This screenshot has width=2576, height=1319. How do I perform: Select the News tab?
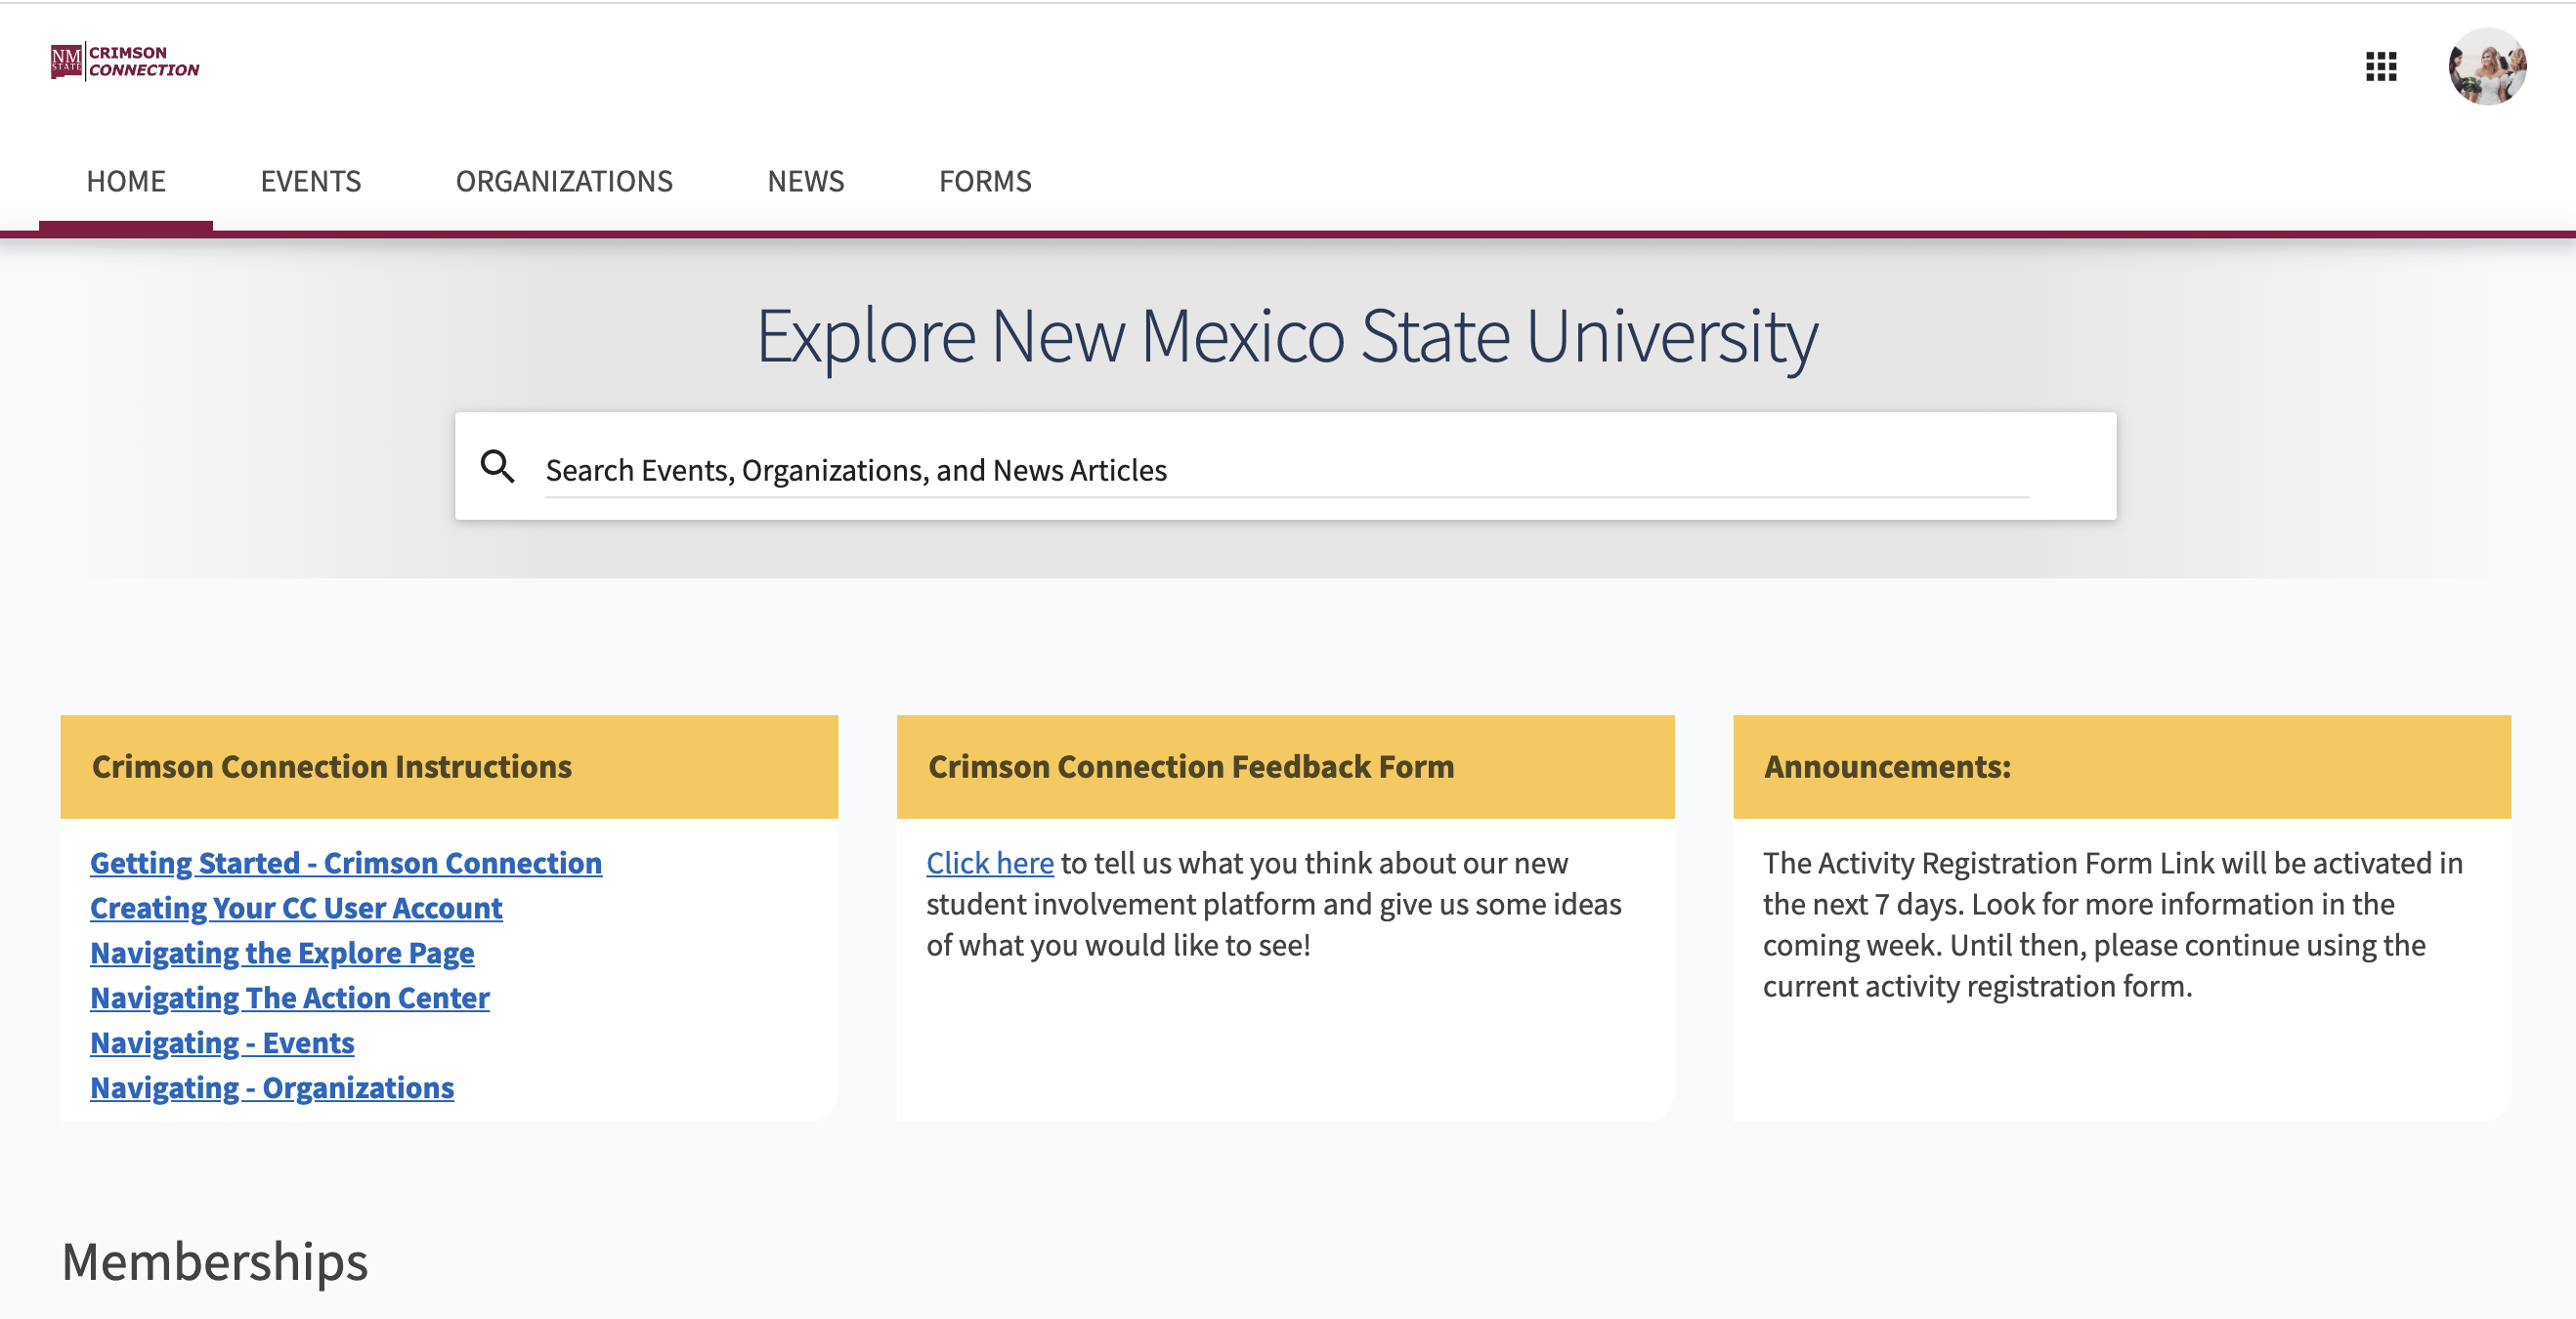click(805, 181)
